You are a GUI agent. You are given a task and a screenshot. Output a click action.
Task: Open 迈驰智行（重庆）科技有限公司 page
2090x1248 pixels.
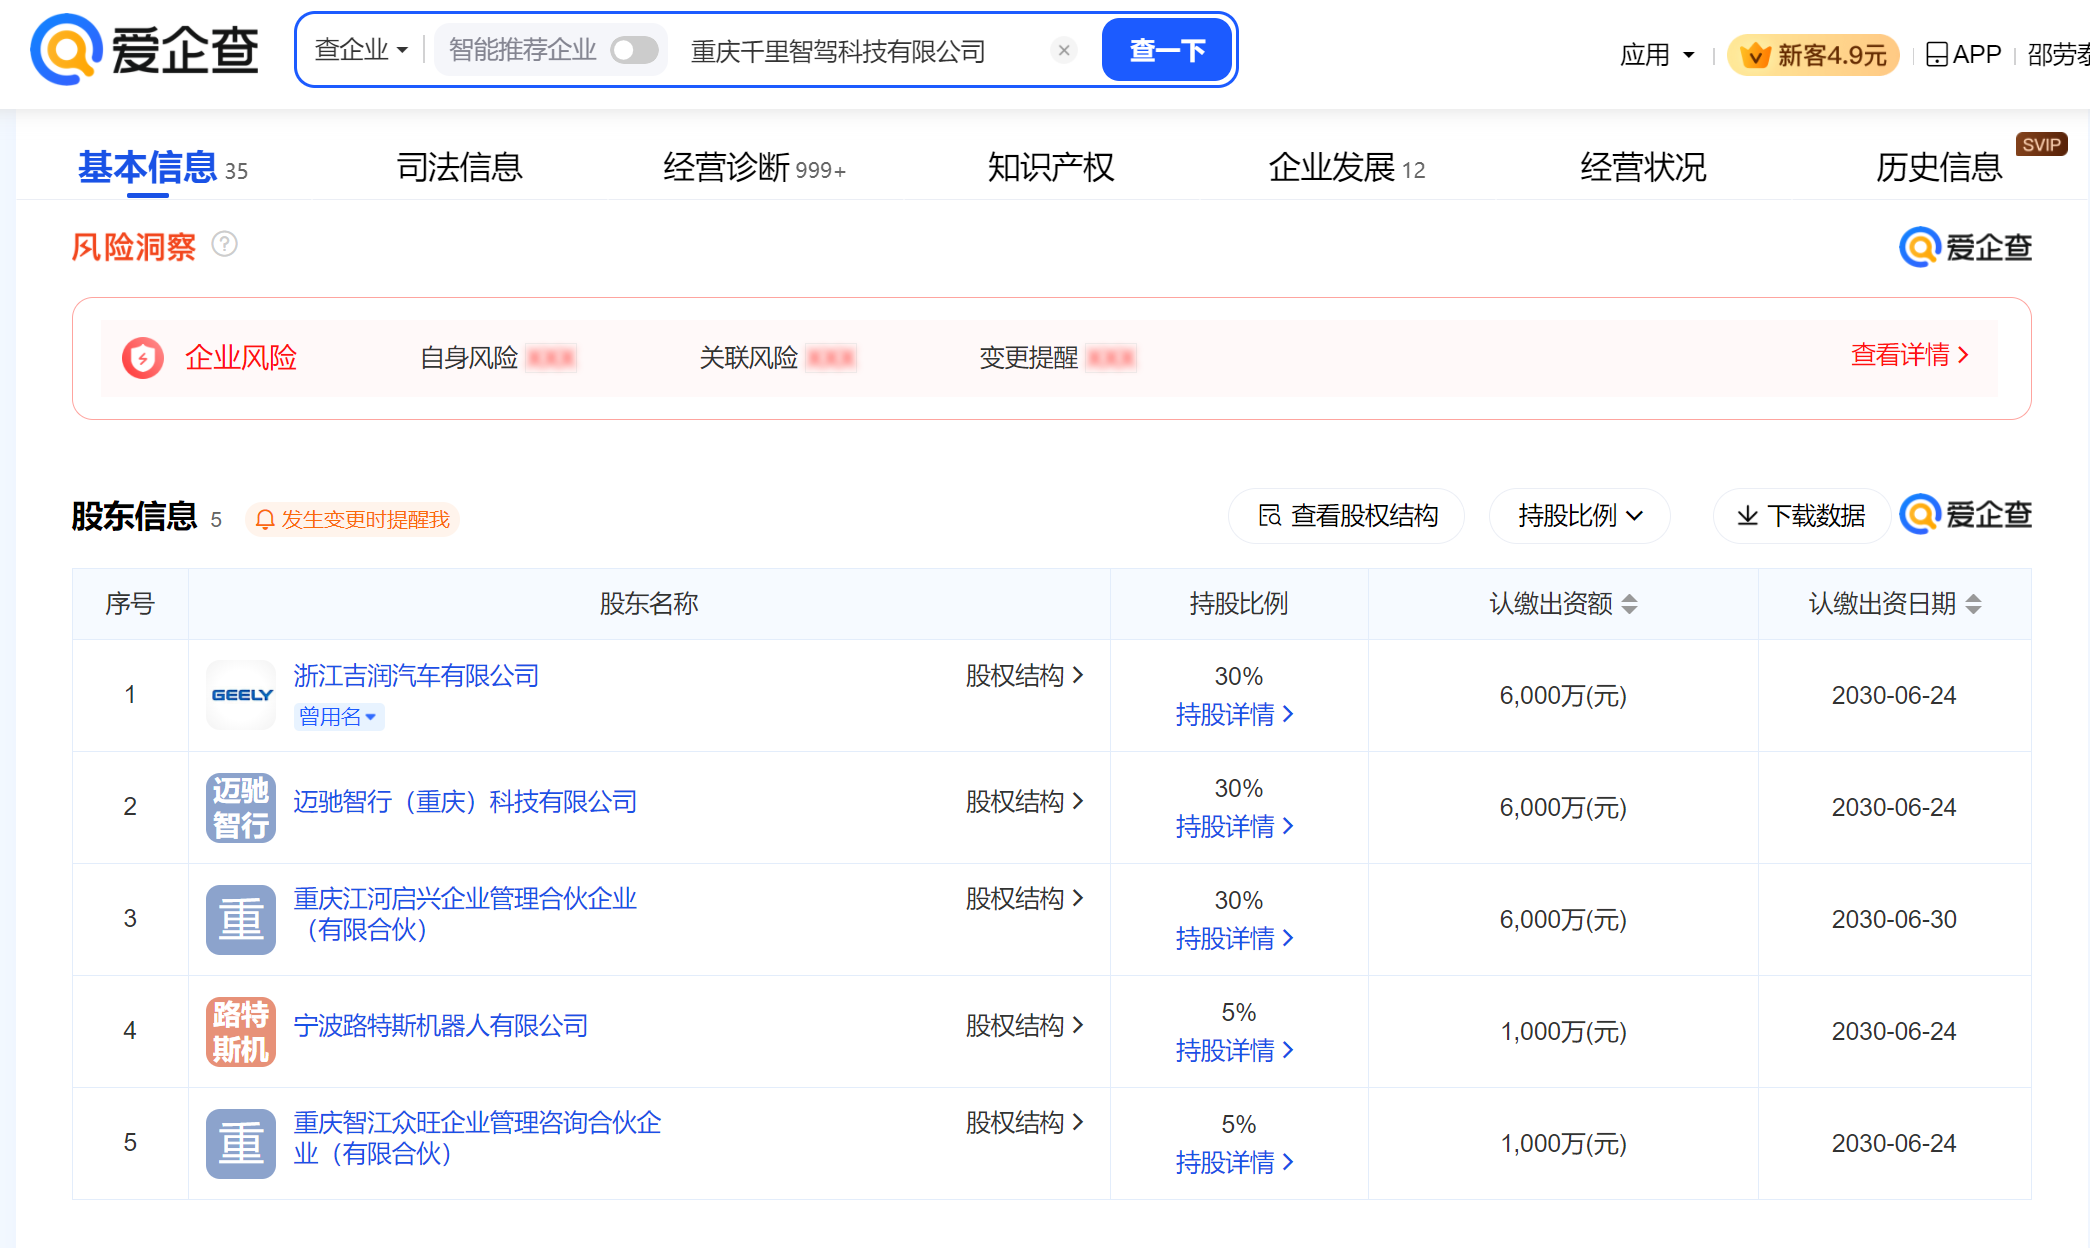[x=465, y=802]
